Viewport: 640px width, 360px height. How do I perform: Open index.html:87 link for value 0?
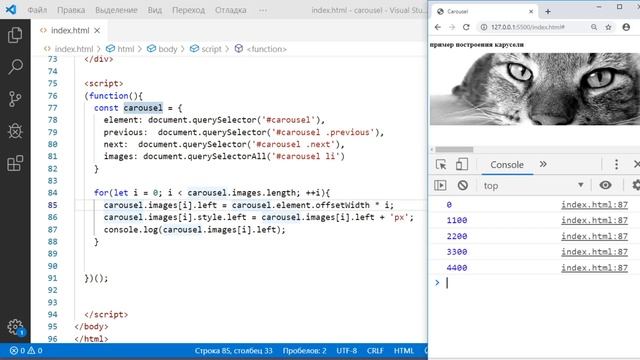(594, 204)
